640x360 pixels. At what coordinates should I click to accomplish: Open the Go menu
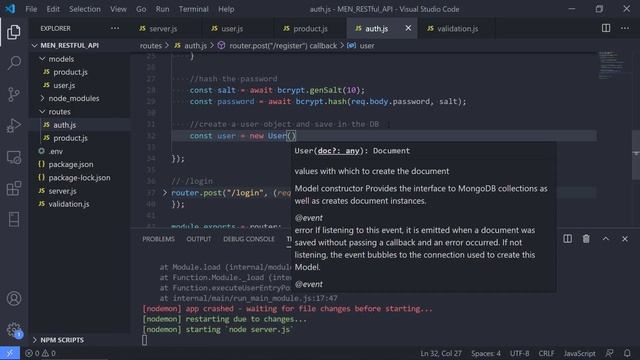(141, 9)
